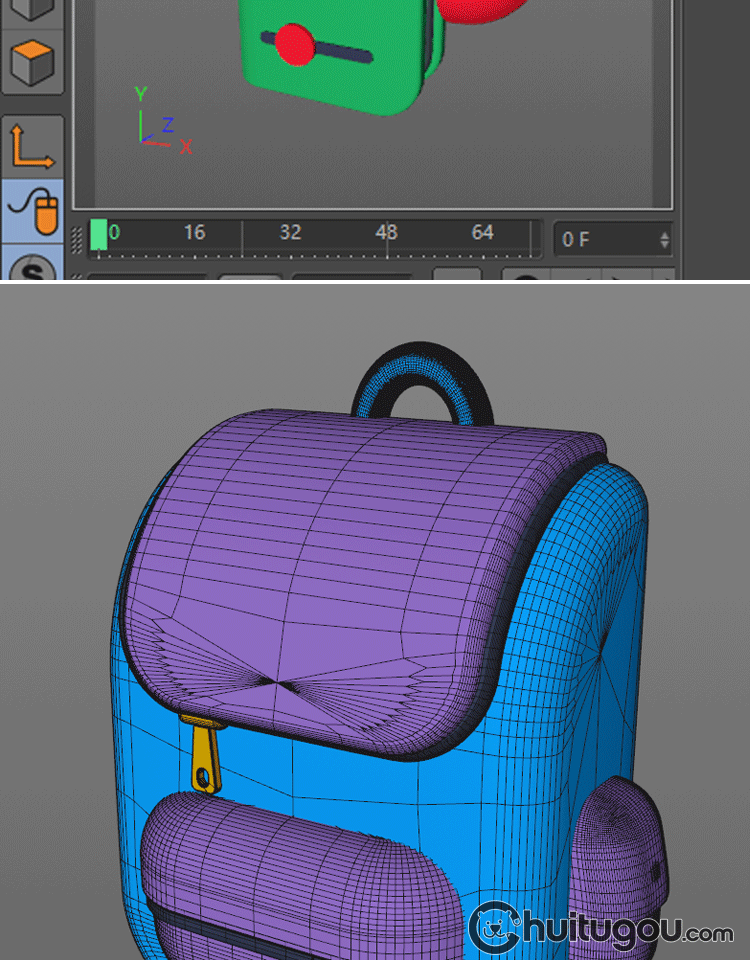Jump to frame 48 on the timeline
This screenshot has height=960, width=750.
(x=386, y=233)
